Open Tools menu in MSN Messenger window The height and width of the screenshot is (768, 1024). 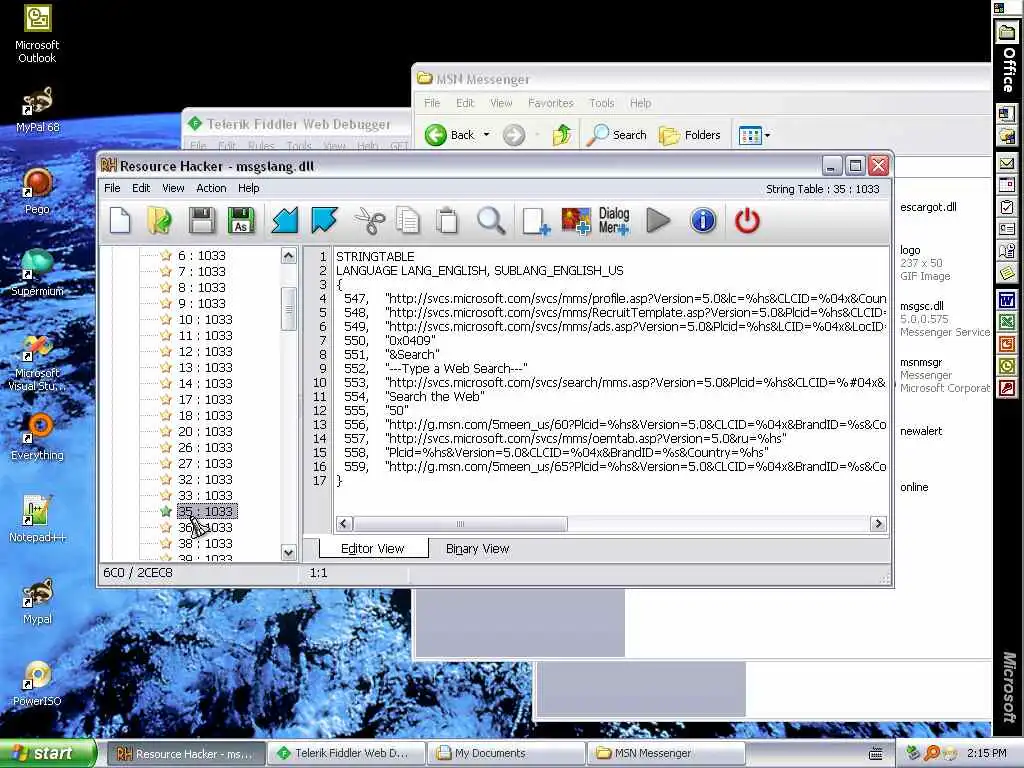click(601, 103)
